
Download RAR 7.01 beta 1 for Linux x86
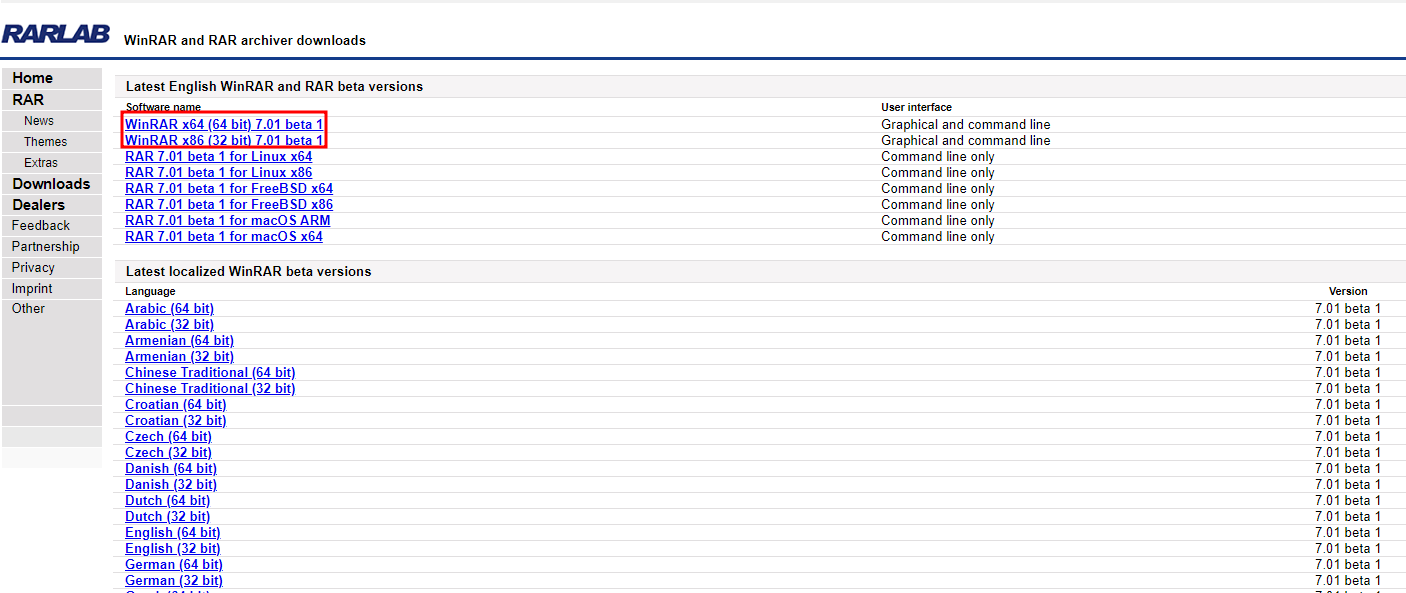pos(218,173)
